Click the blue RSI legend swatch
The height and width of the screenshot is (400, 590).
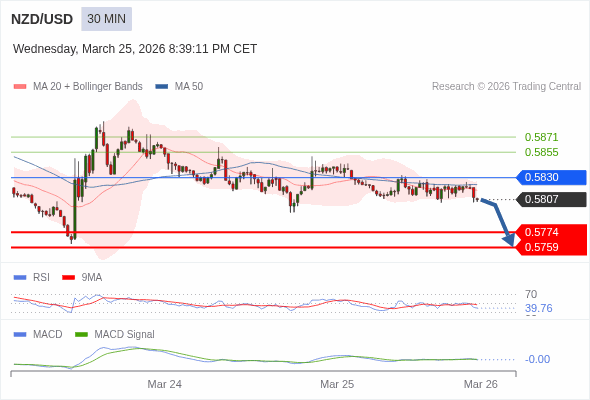[20, 278]
